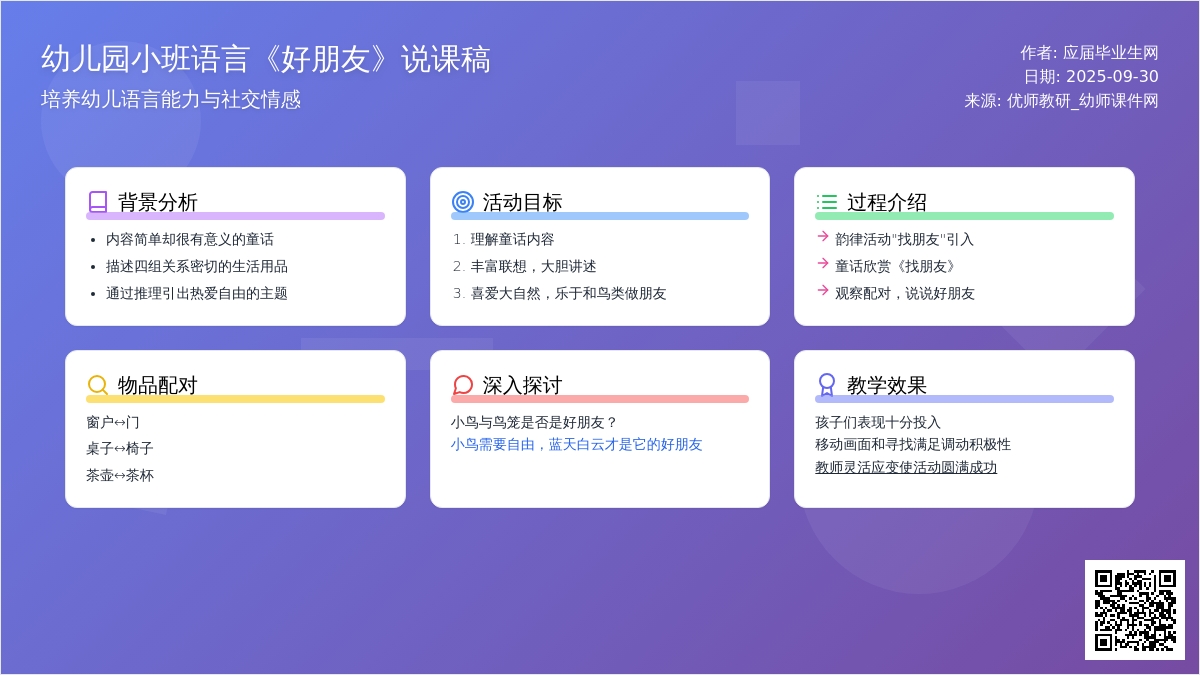Click the source line 来源: 优师教研_幼师课件网
Screen dimensions: 1200x675
pyautogui.click(x=1061, y=101)
